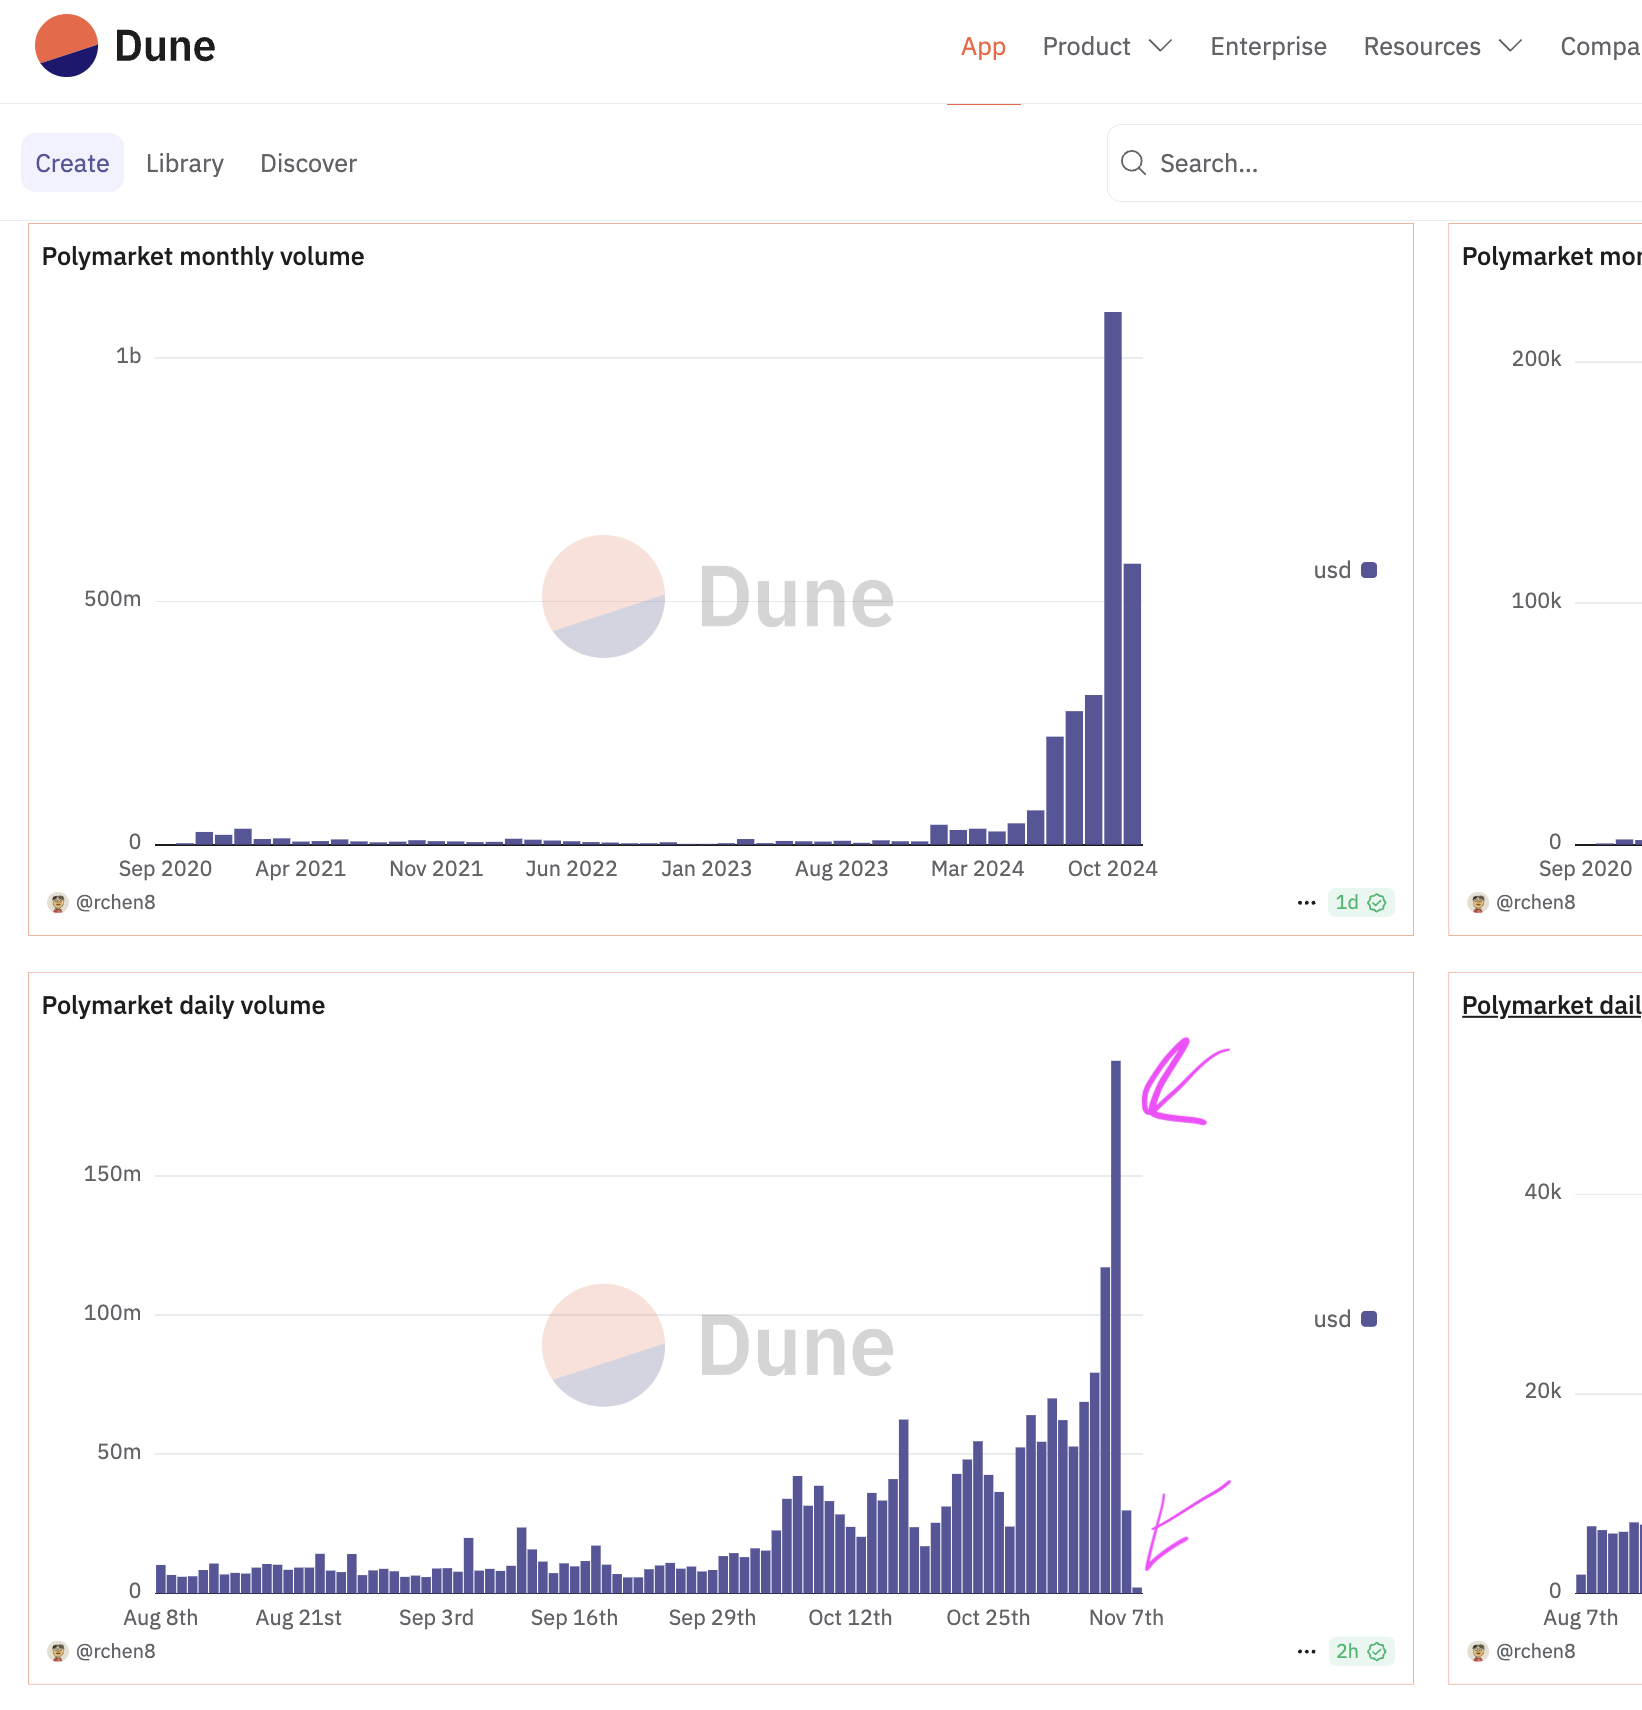Image resolution: width=1642 pixels, height=1710 pixels.
Task: Toggle usd legend swatch in daily volume chart
Action: tap(1369, 1319)
